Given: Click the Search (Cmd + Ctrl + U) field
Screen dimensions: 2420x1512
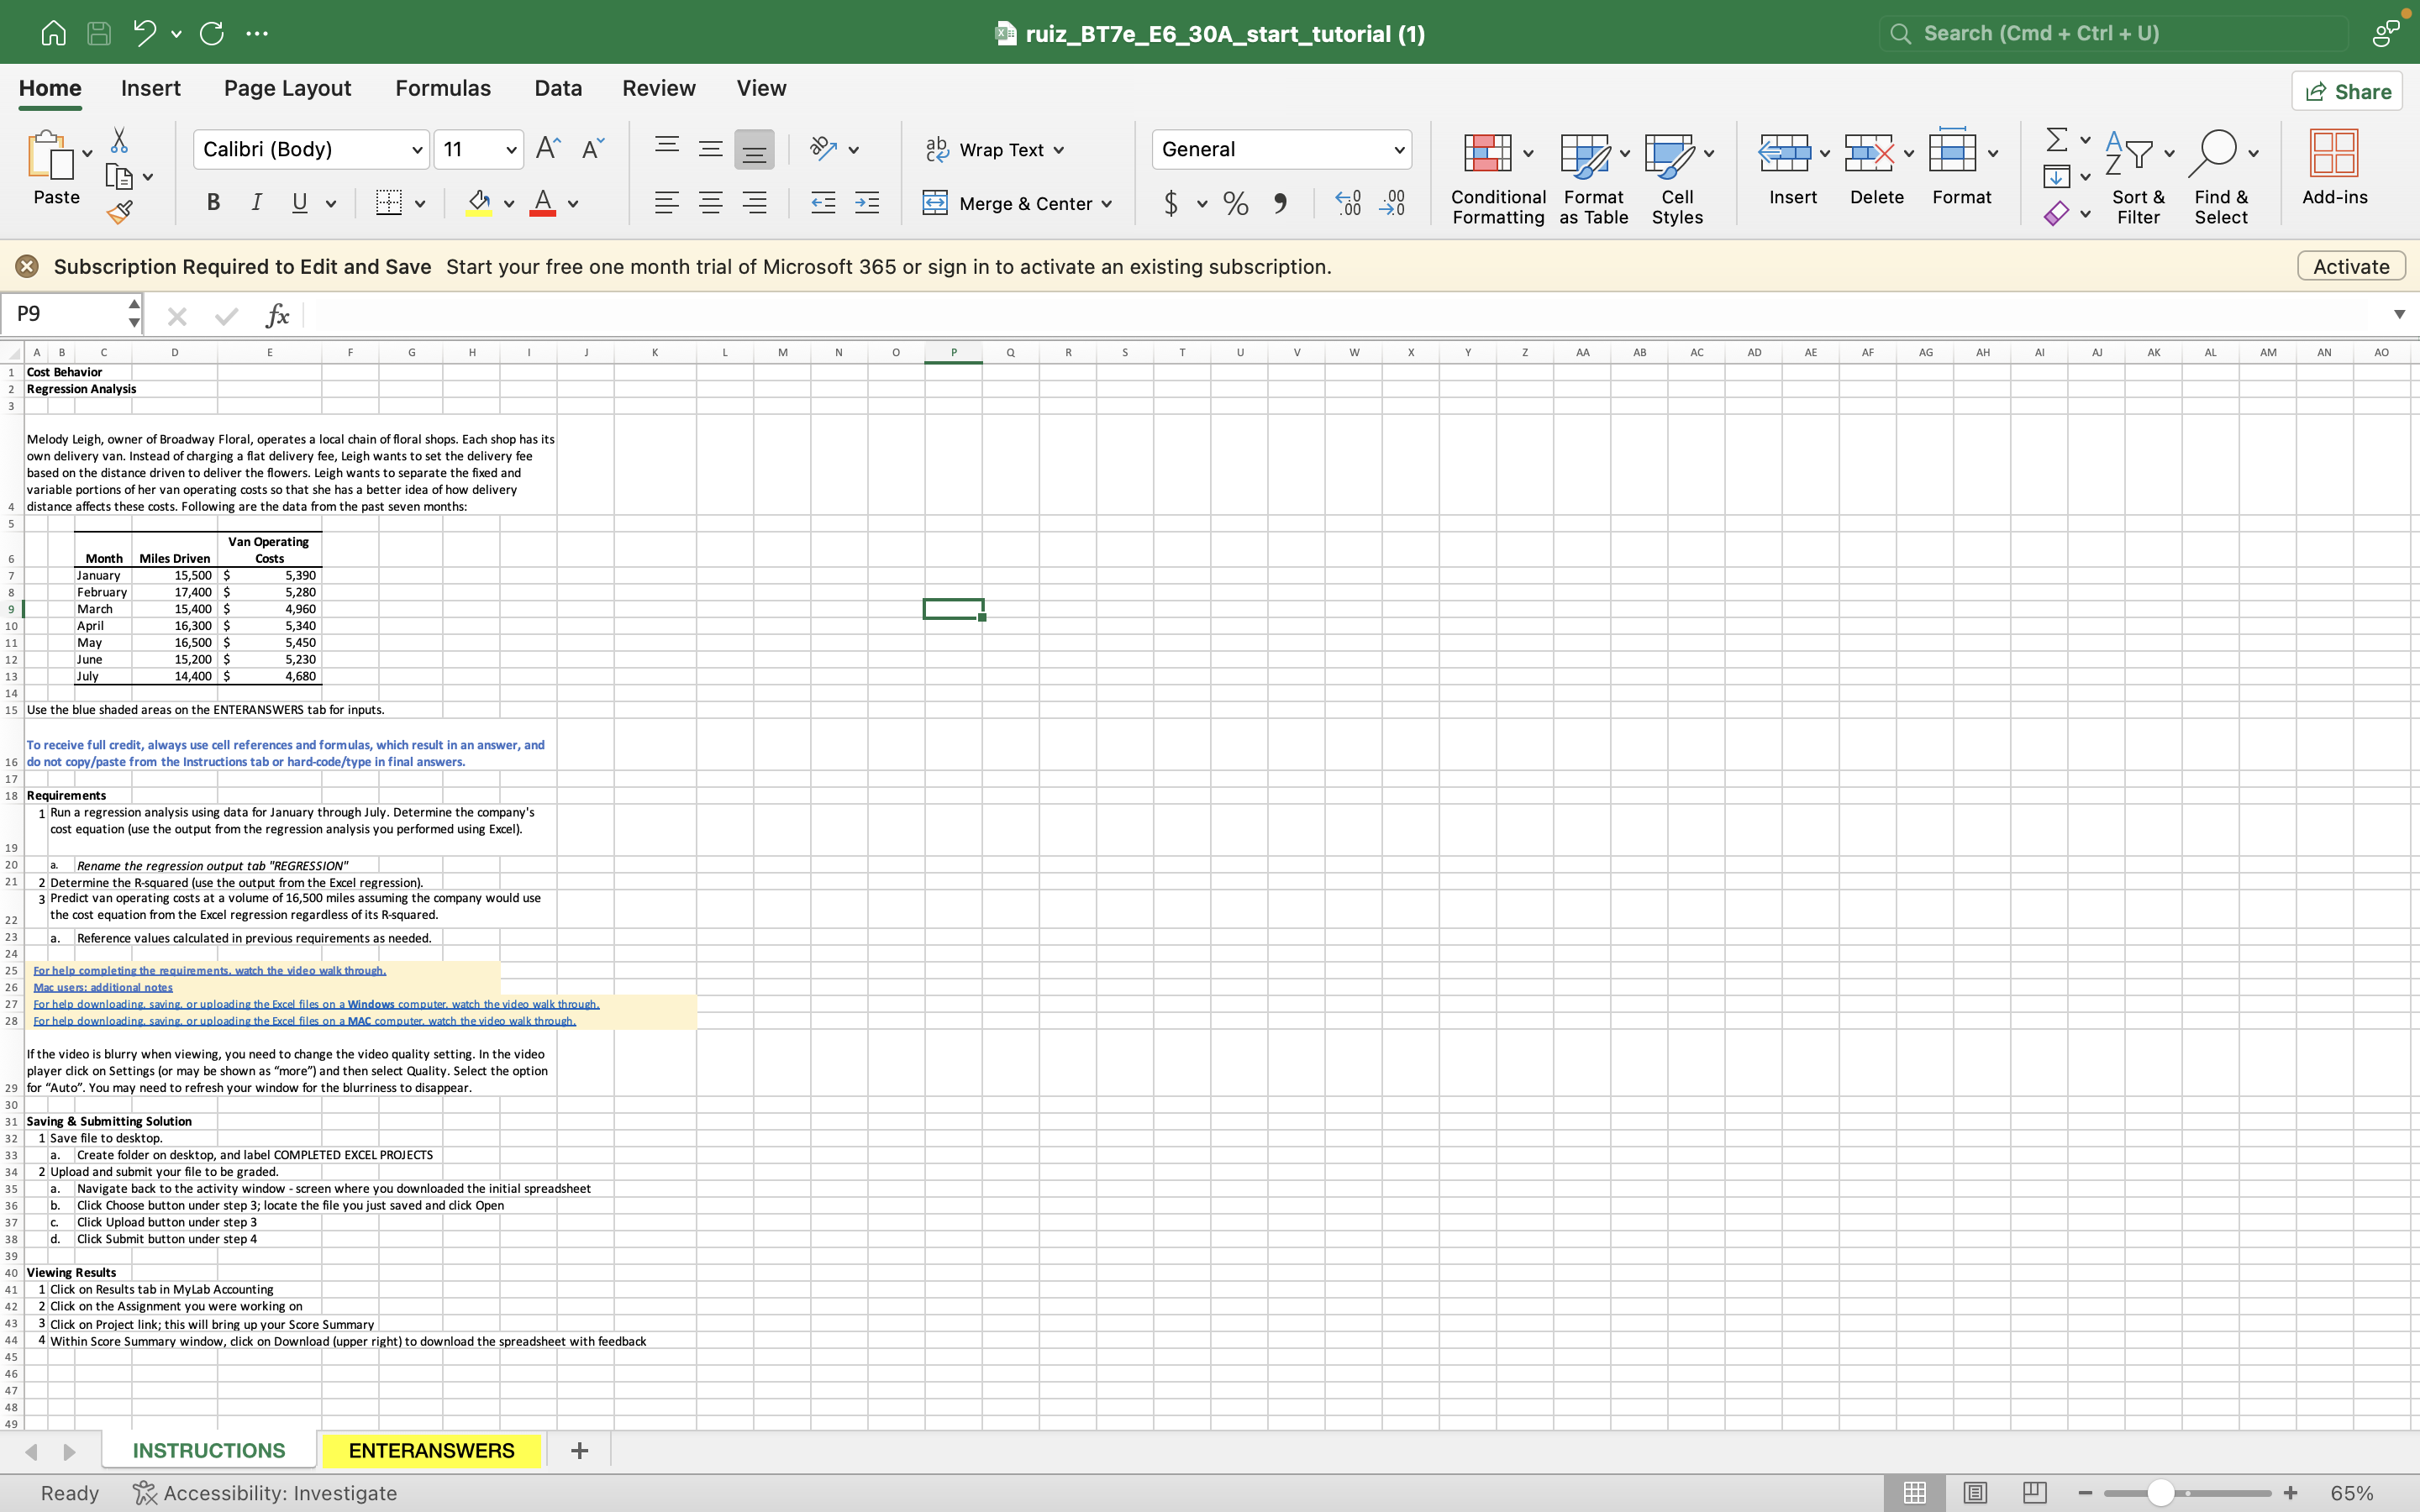Looking at the screenshot, I should click(x=2113, y=33).
